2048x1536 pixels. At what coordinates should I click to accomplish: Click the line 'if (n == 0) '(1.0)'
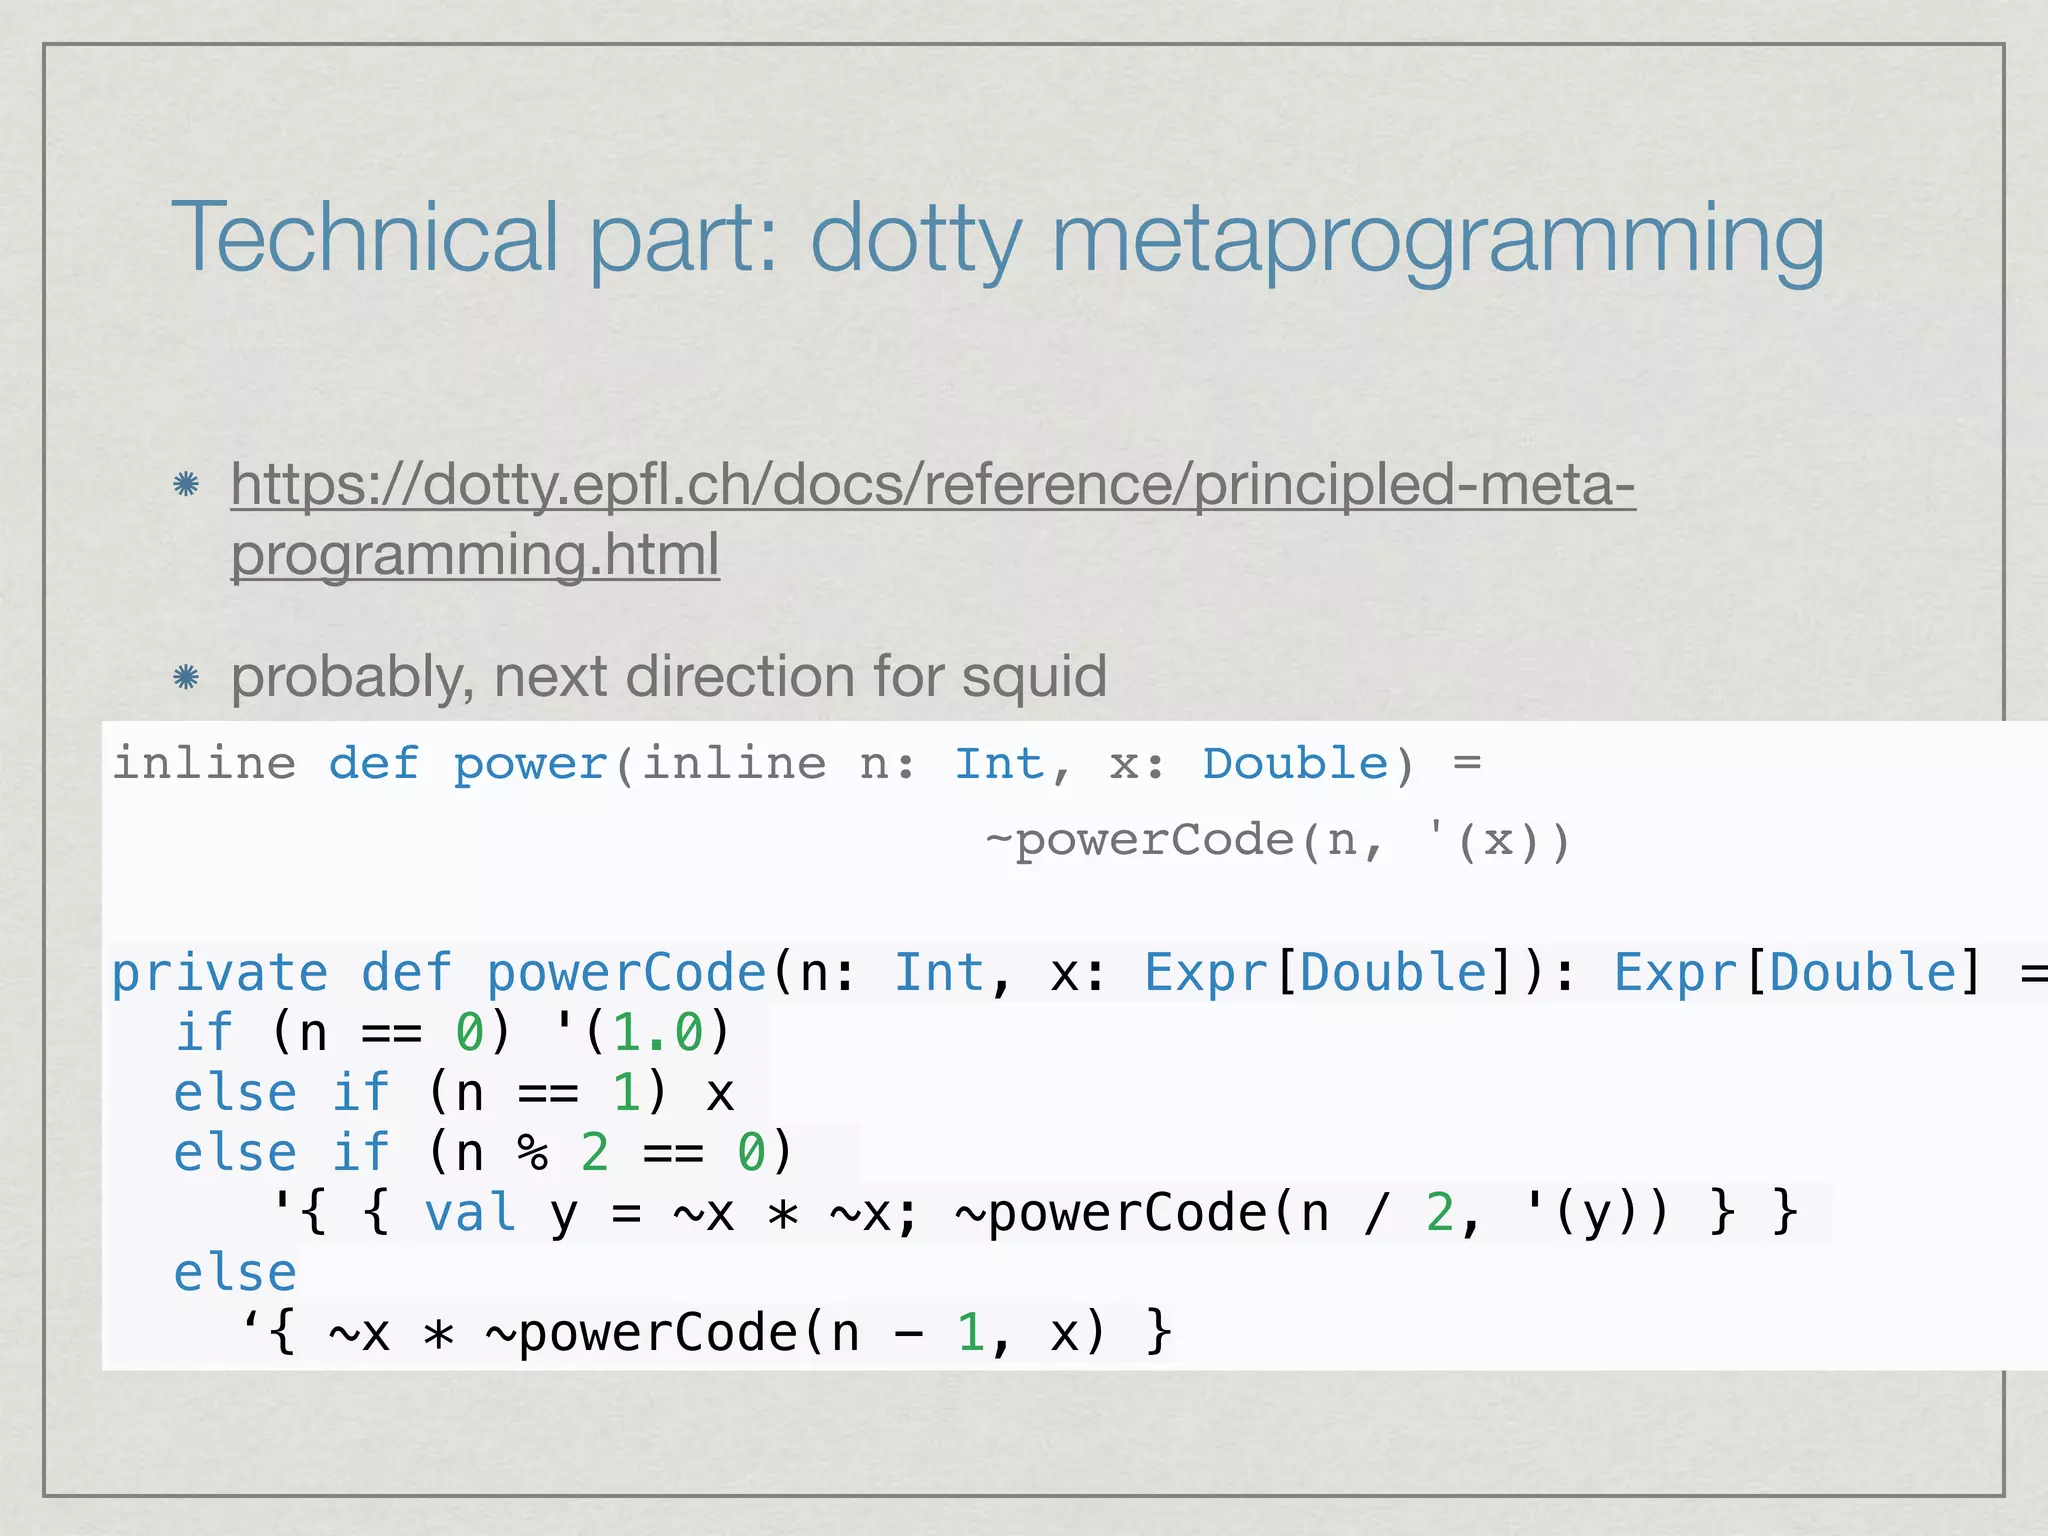453,1032
